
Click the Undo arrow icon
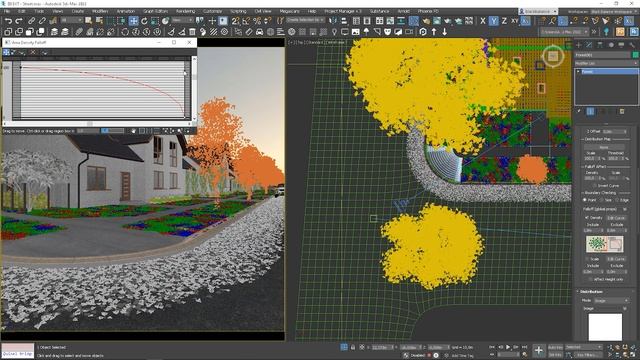(8, 21)
